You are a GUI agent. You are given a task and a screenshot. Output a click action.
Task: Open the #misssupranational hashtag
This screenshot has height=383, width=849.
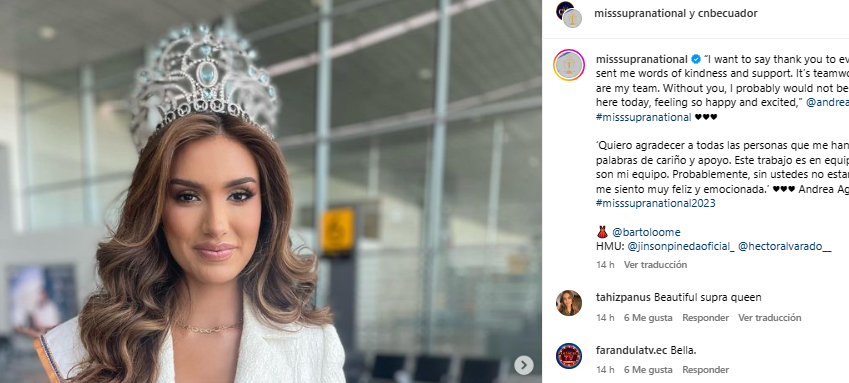point(643,117)
